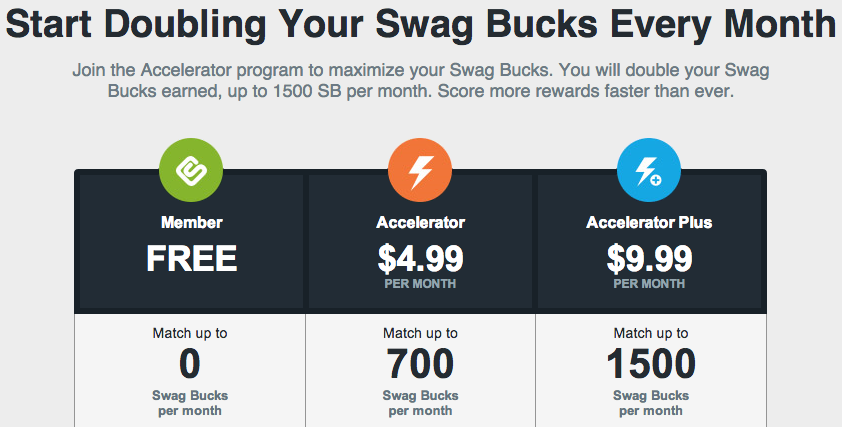Click the $4.99 price label
Image resolution: width=842 pixels, height=427 pixels.
point(420,258)
